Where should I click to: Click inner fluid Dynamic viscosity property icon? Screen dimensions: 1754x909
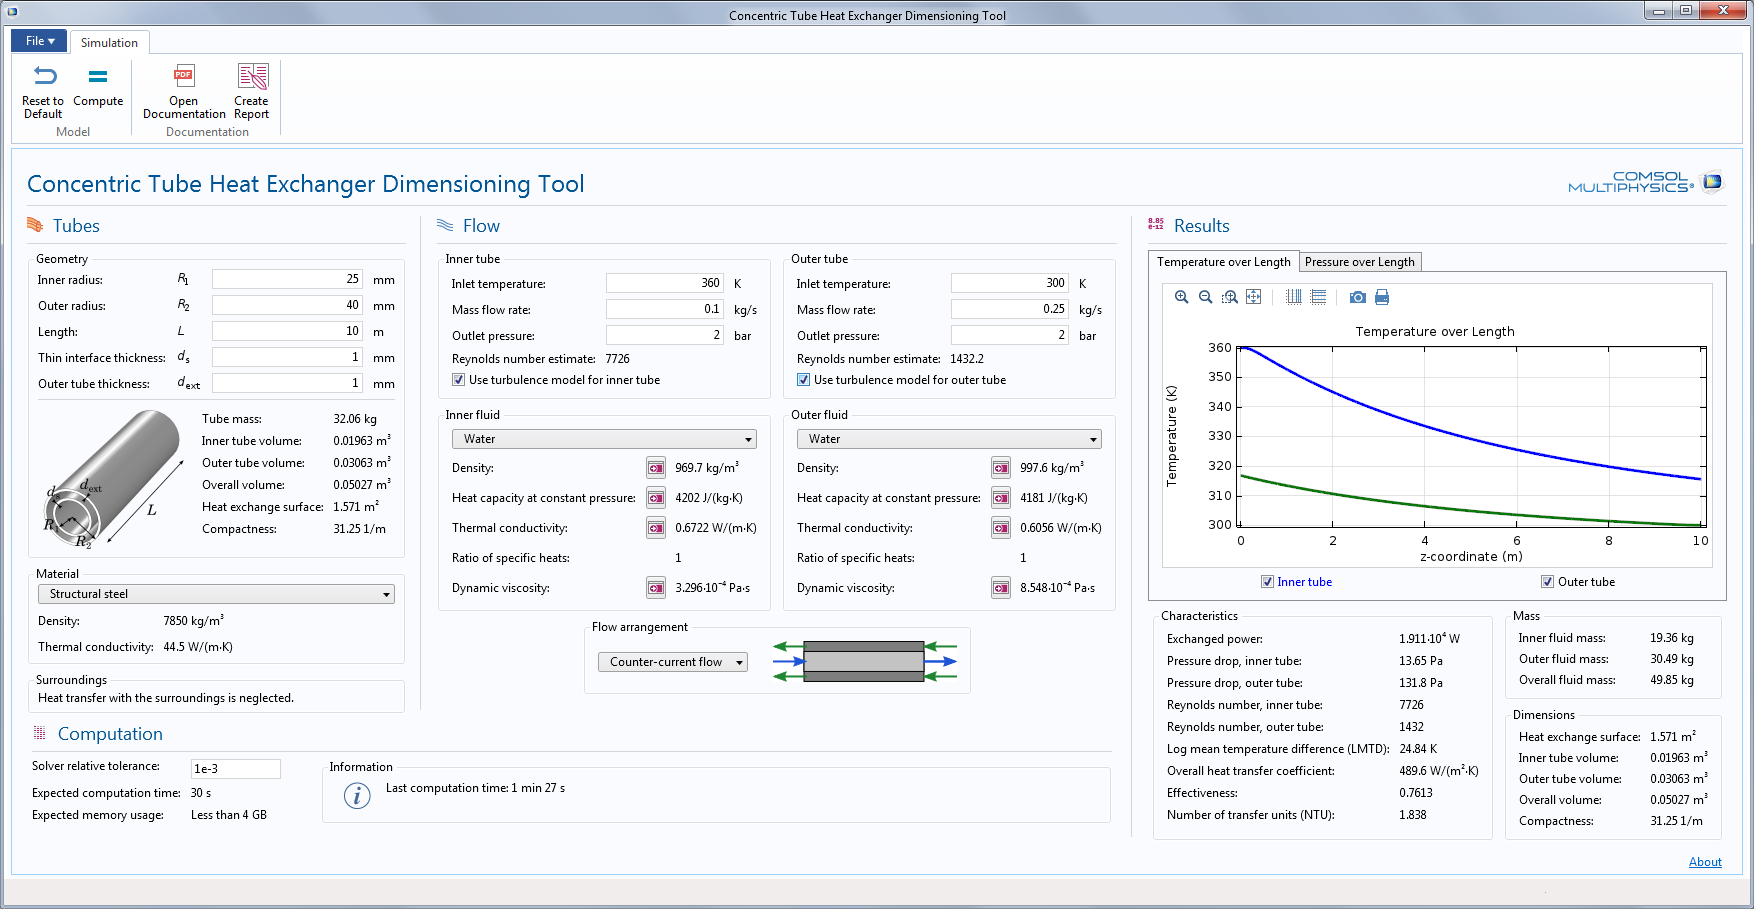tap(656, 588)
